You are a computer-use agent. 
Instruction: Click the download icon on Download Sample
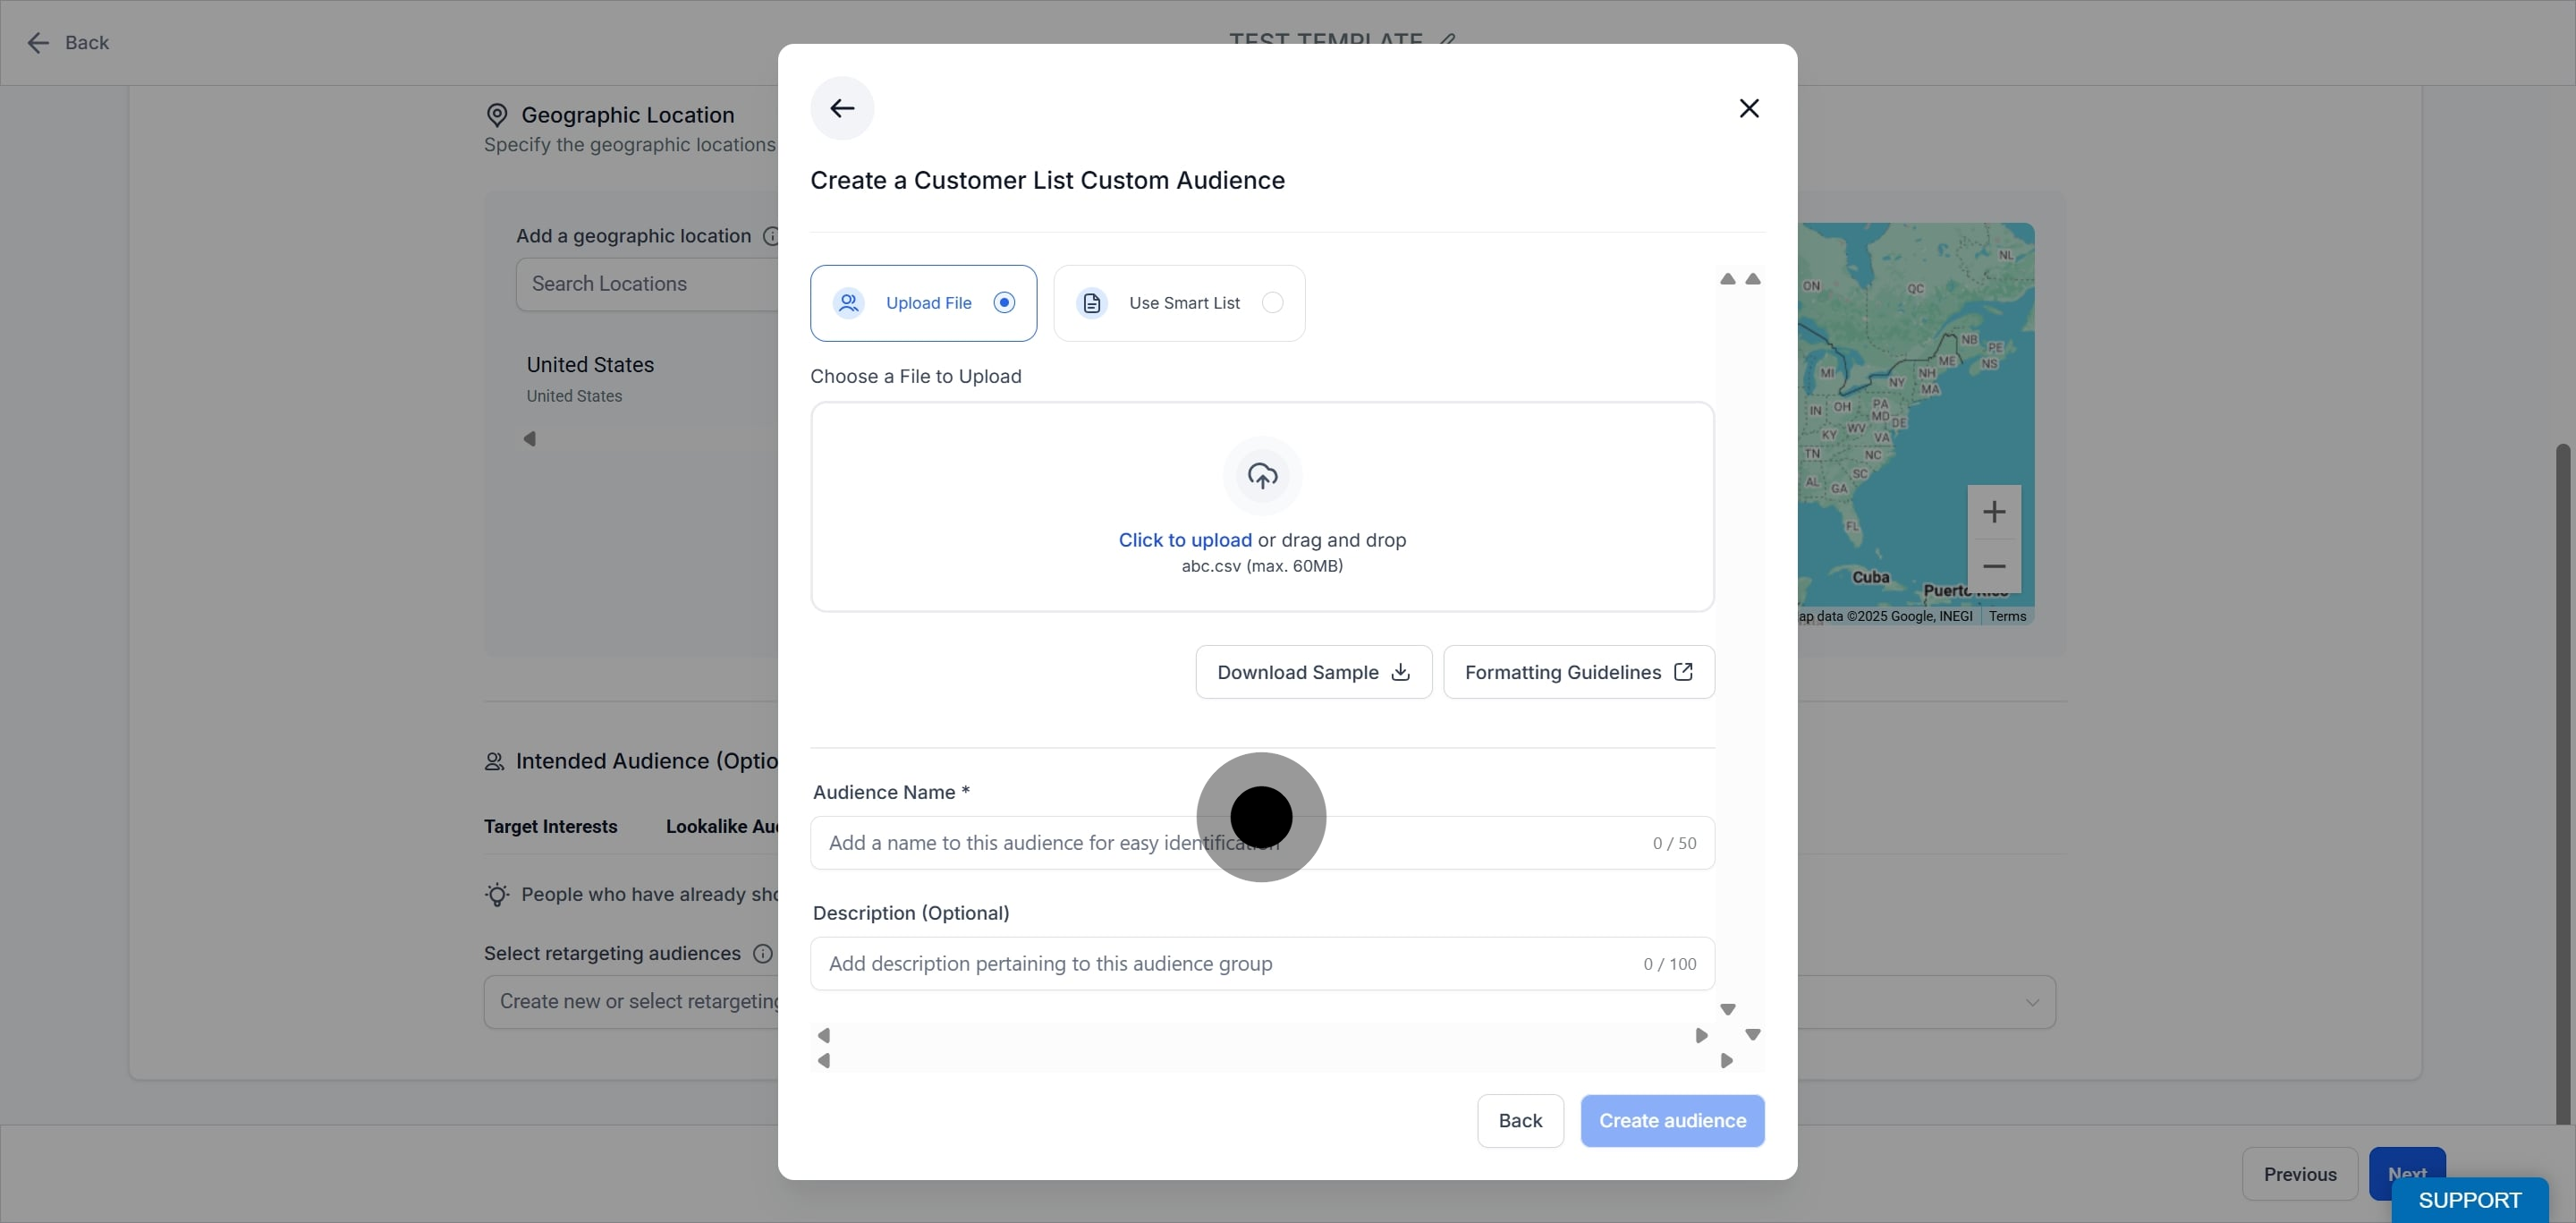[1401, 672]
